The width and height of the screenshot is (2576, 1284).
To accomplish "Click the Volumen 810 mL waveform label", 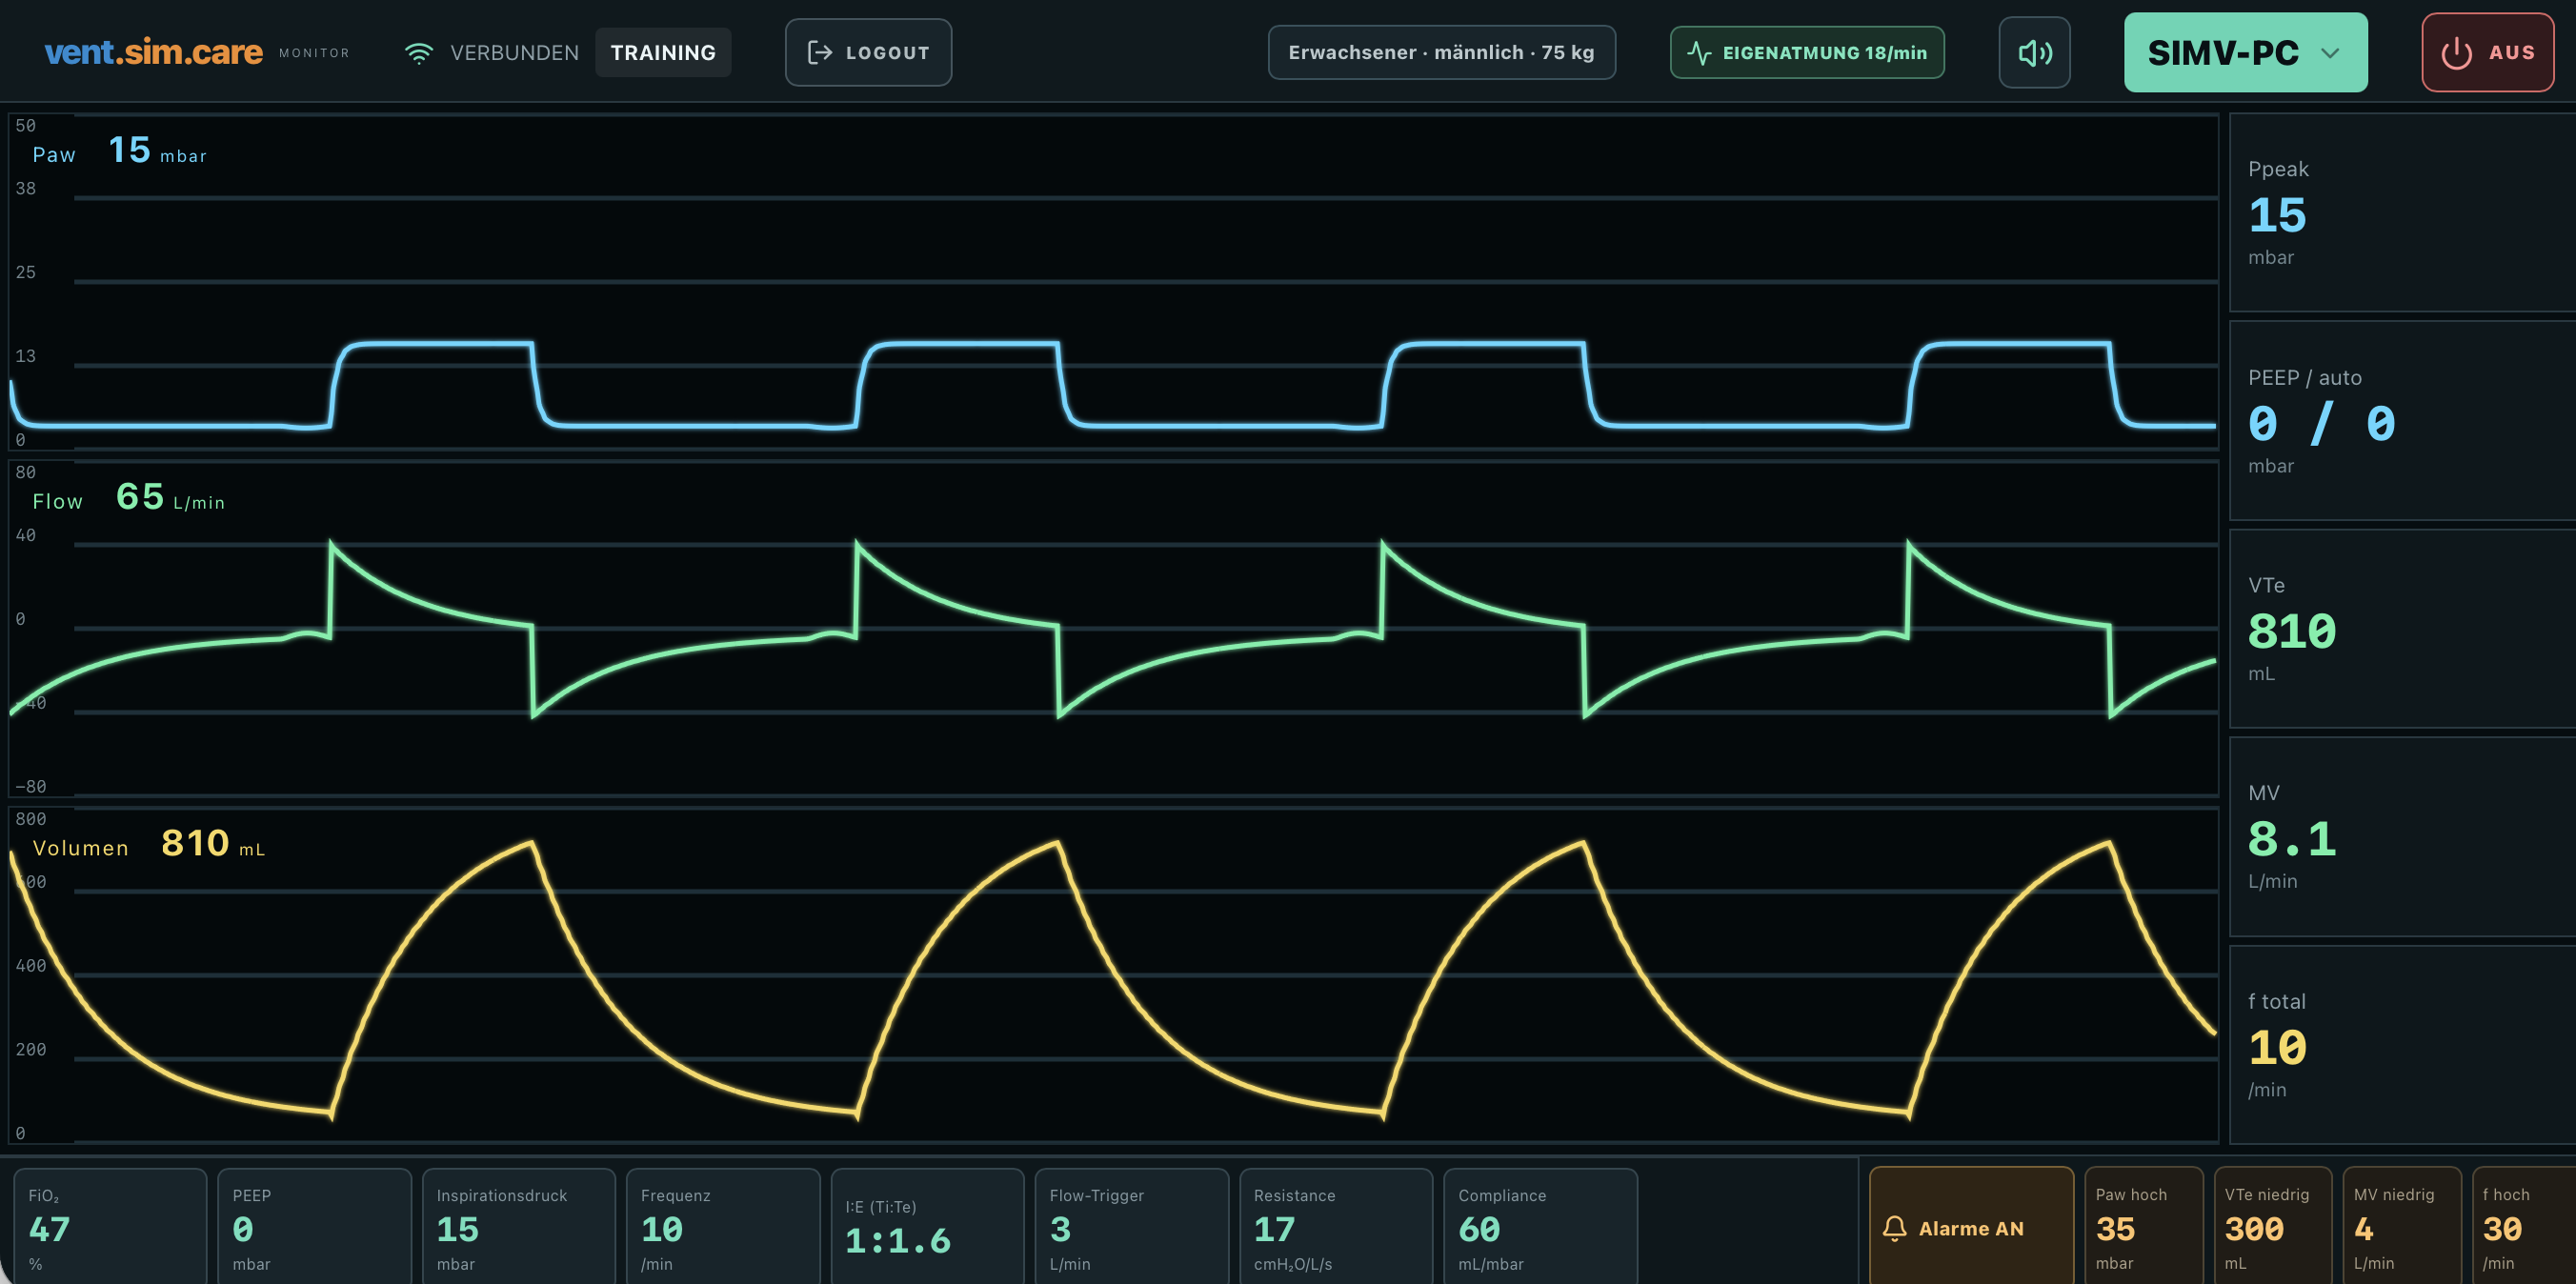I will tap(148, 844).
